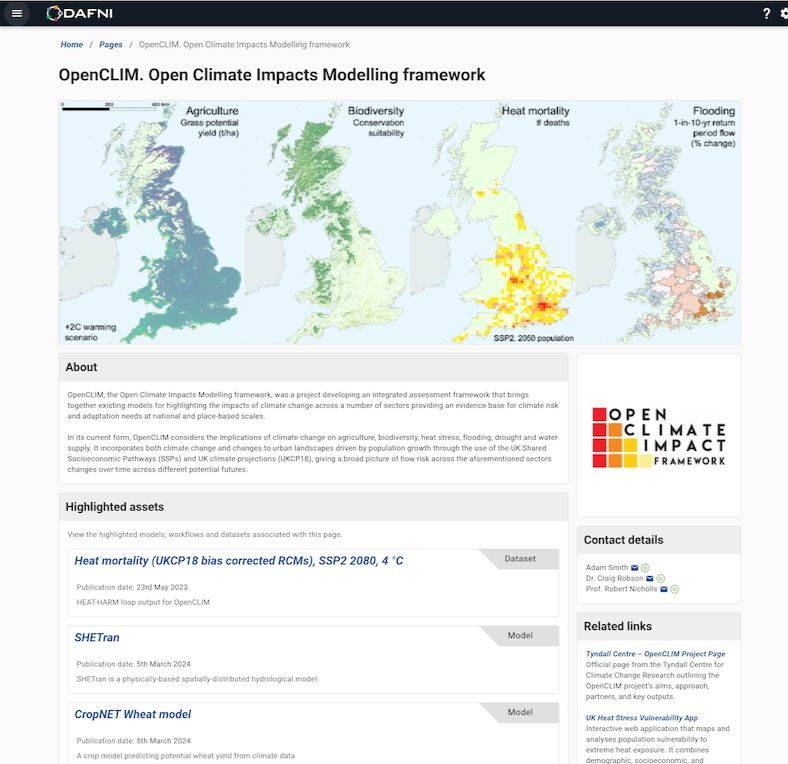Viewport: 788px width, 764px height.
Task: Open the Heat mortality SSP2 2080 dataset
Action: pyautogui.click(x=239, y=561)
